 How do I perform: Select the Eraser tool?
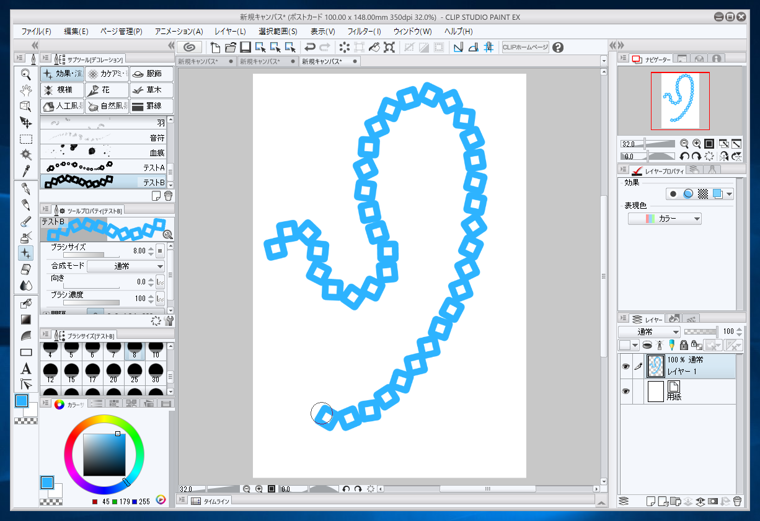click(26, 269)
